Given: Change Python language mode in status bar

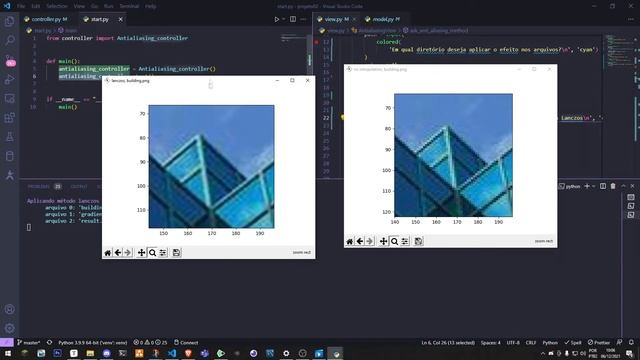Looking at the screenshot, I should tap(550, 342).
